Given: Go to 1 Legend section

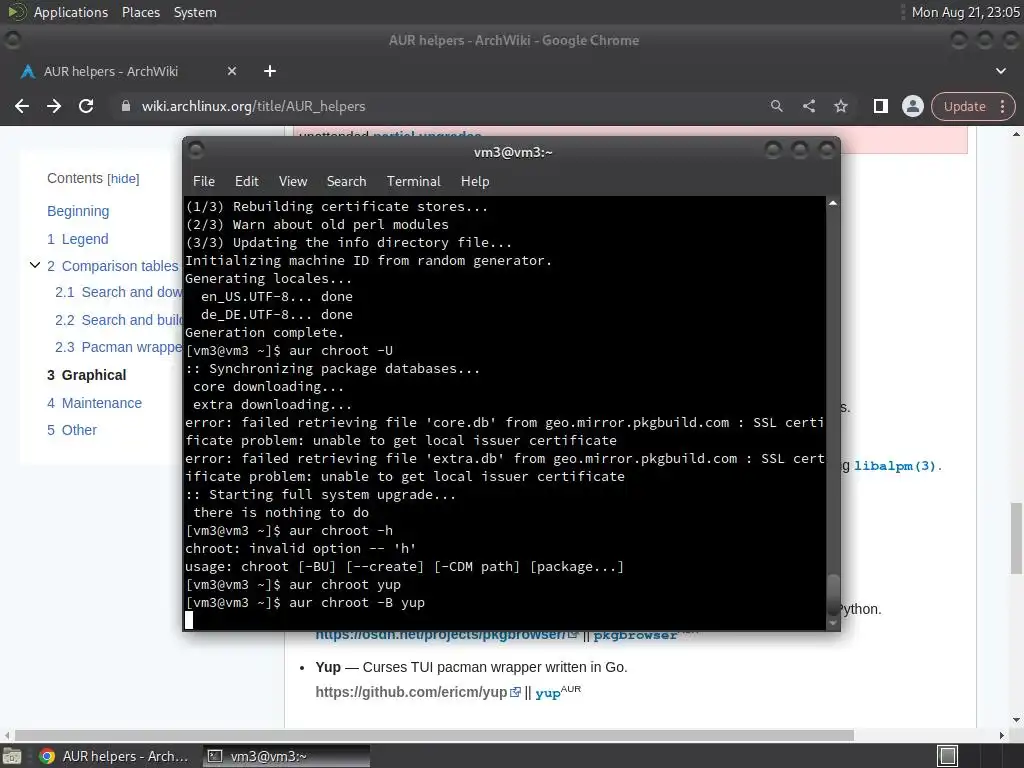Looking at the screenshot, I should (x=78, y=239).
